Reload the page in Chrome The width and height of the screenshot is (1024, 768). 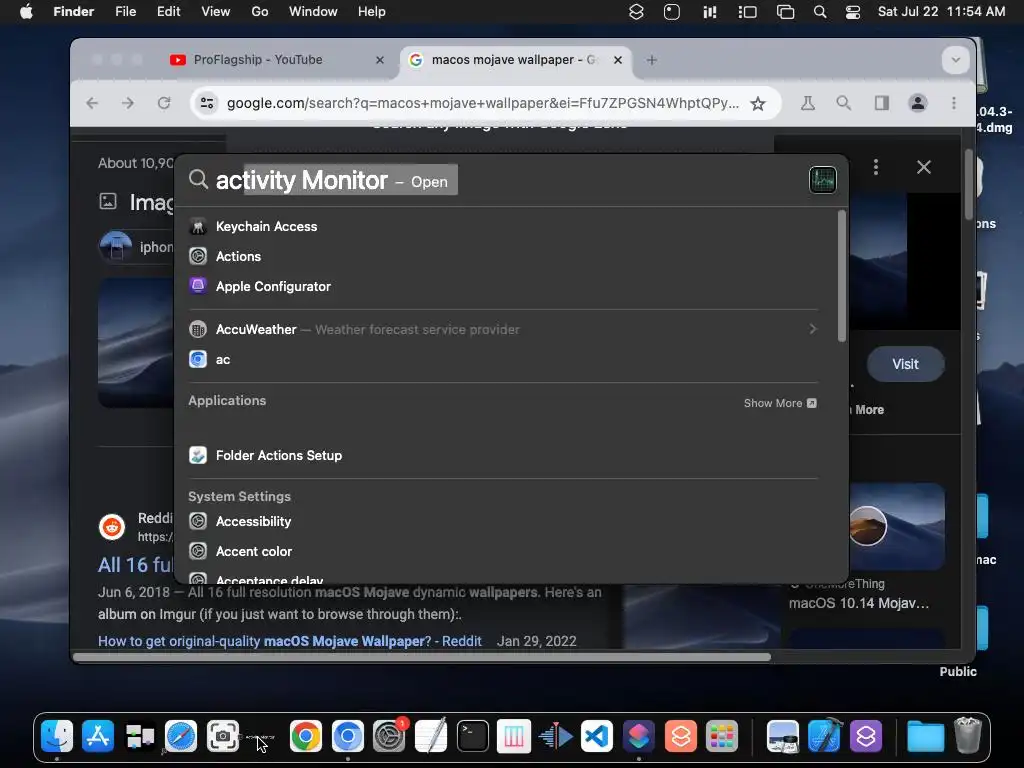pos(164,103)
